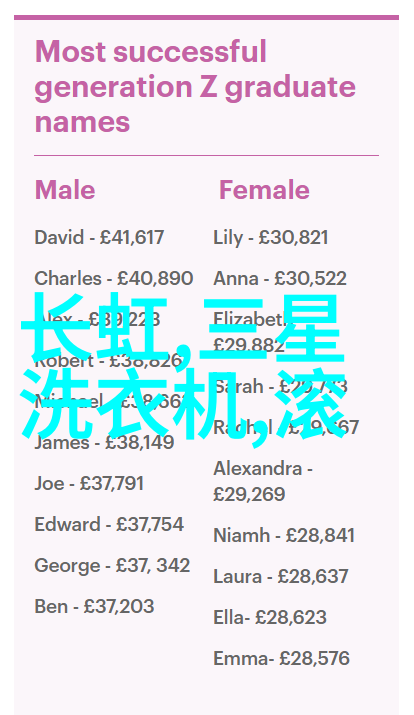Click the James - £38,149 entry
The image size is (414, 715).
[104, 442]
